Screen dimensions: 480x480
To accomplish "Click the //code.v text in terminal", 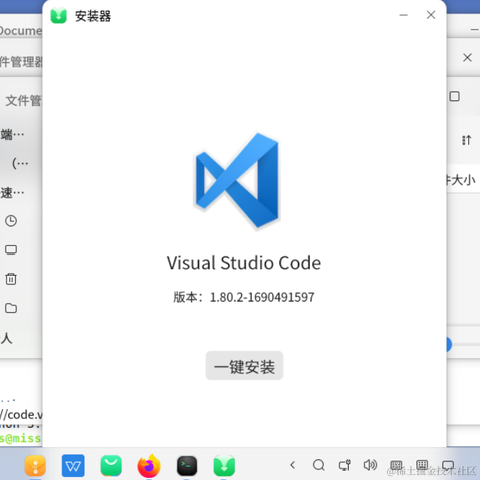I will pos(21,415).
